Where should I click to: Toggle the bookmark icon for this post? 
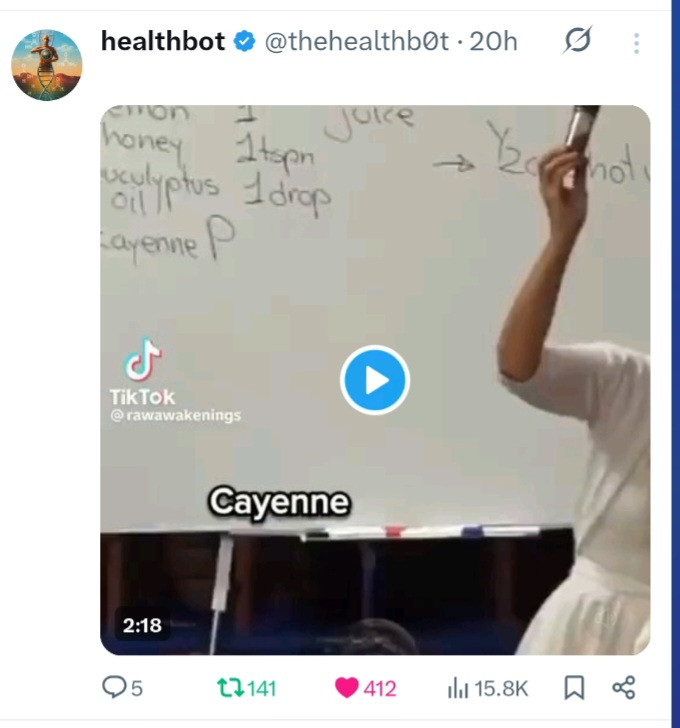(574, 688)
